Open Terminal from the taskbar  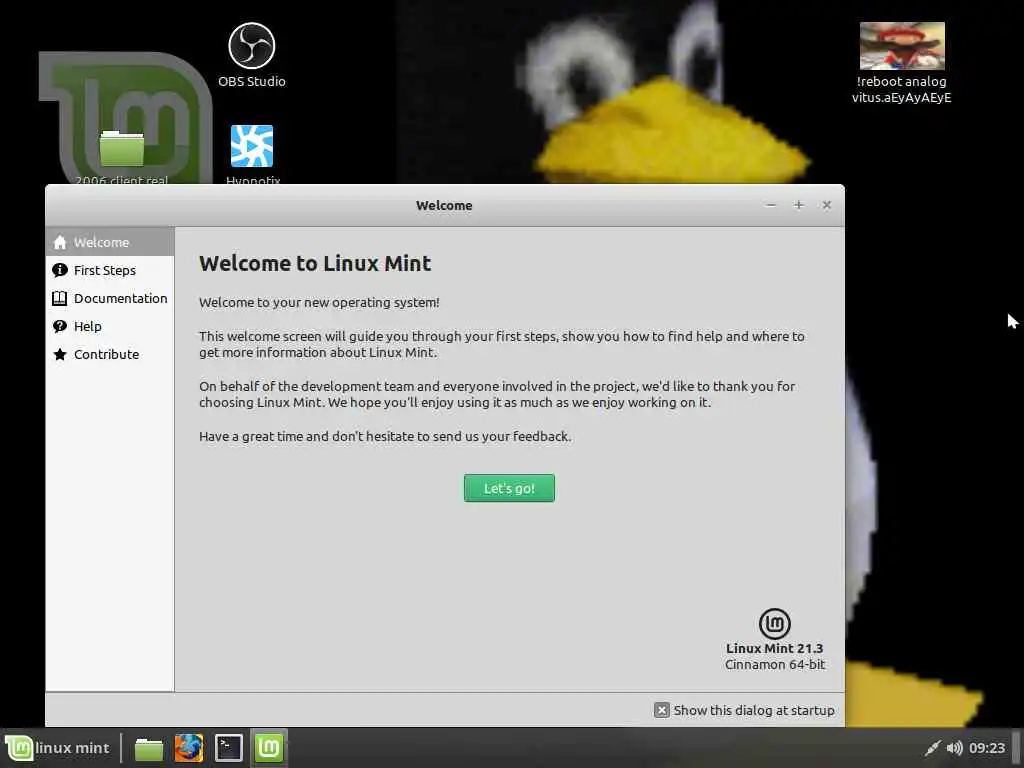tap(229, 748)
